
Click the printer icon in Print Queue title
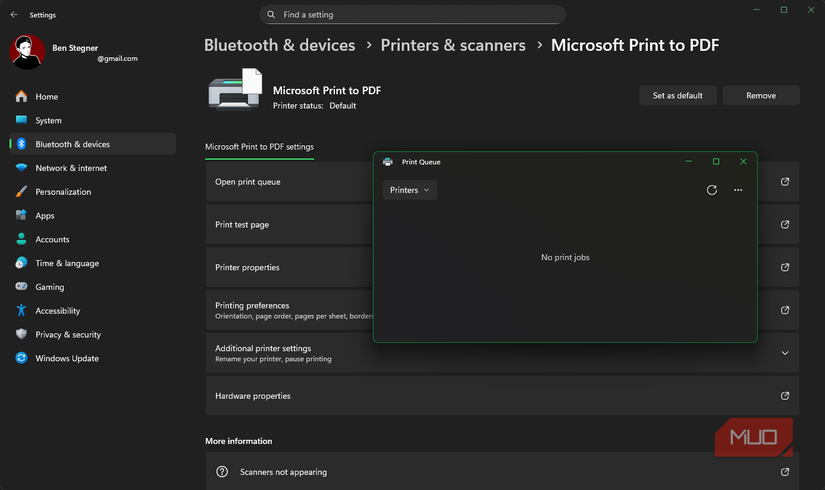388,162
